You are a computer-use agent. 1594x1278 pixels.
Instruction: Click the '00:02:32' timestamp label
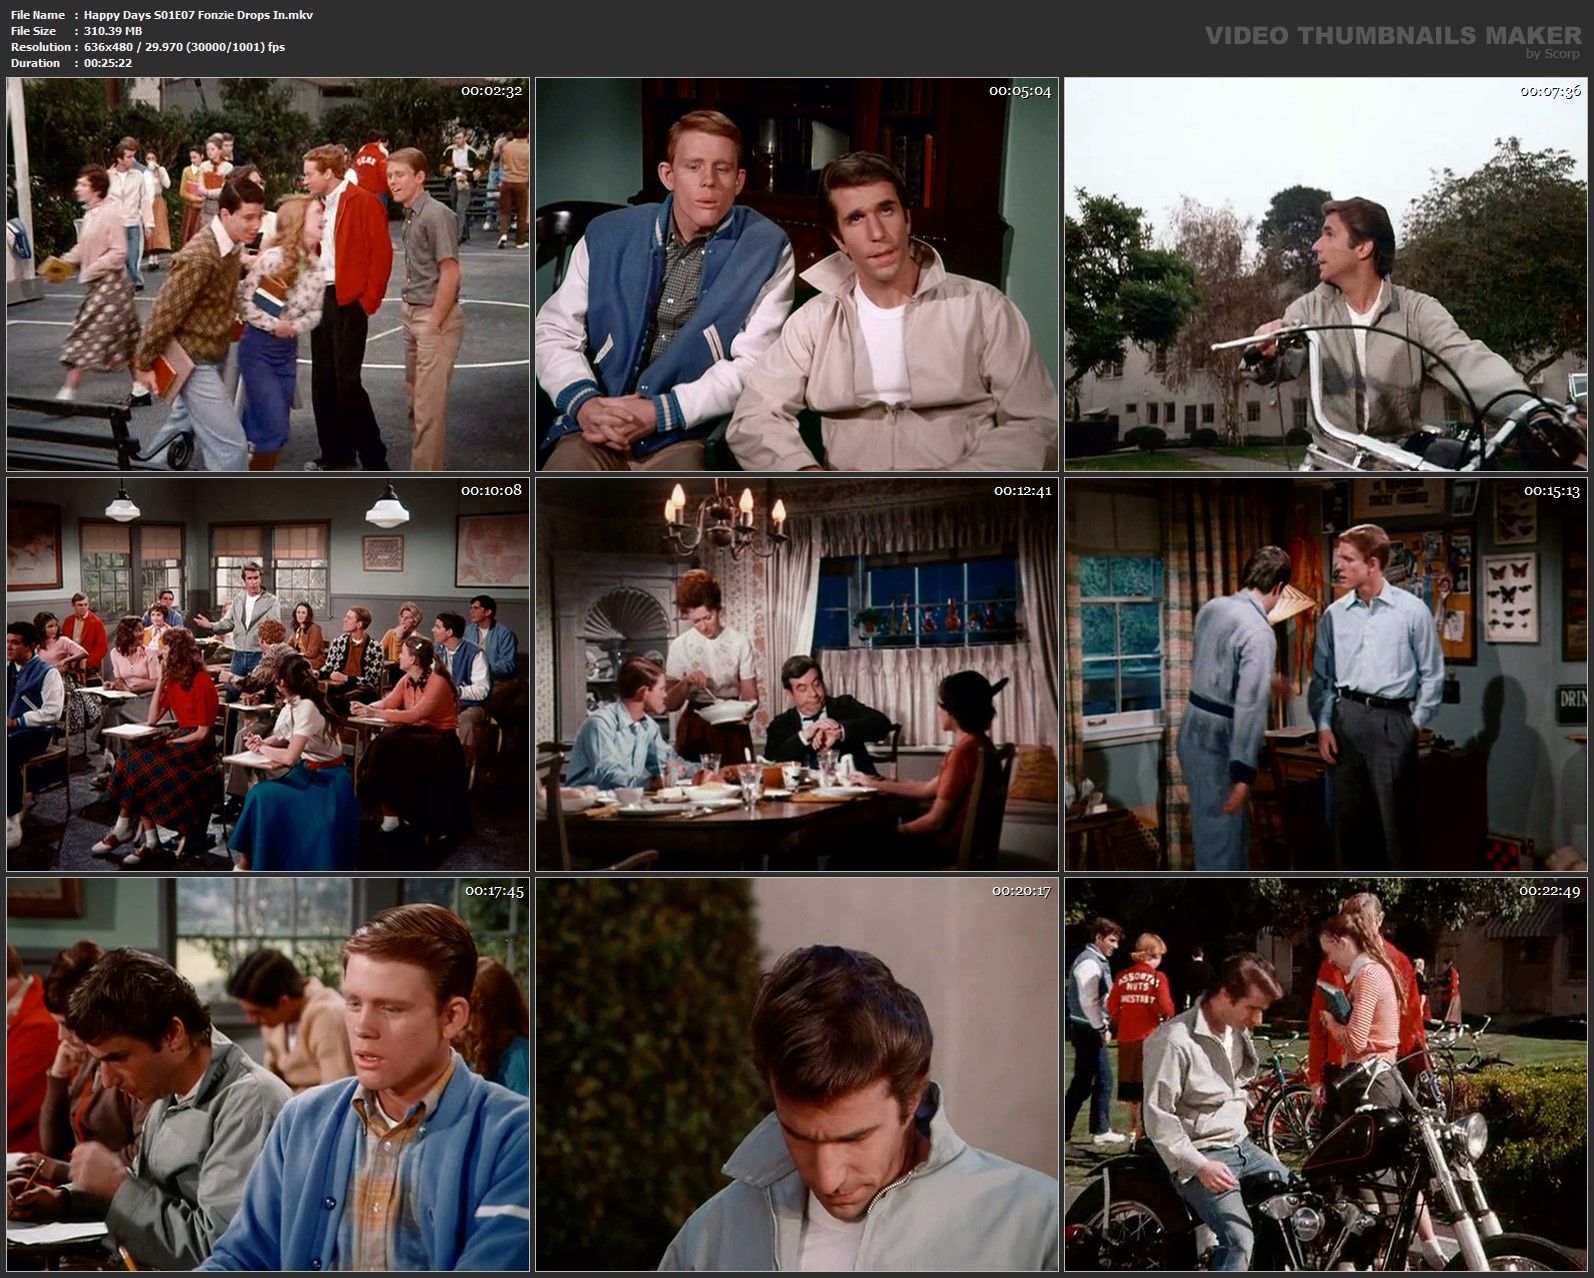coord(491,91)
